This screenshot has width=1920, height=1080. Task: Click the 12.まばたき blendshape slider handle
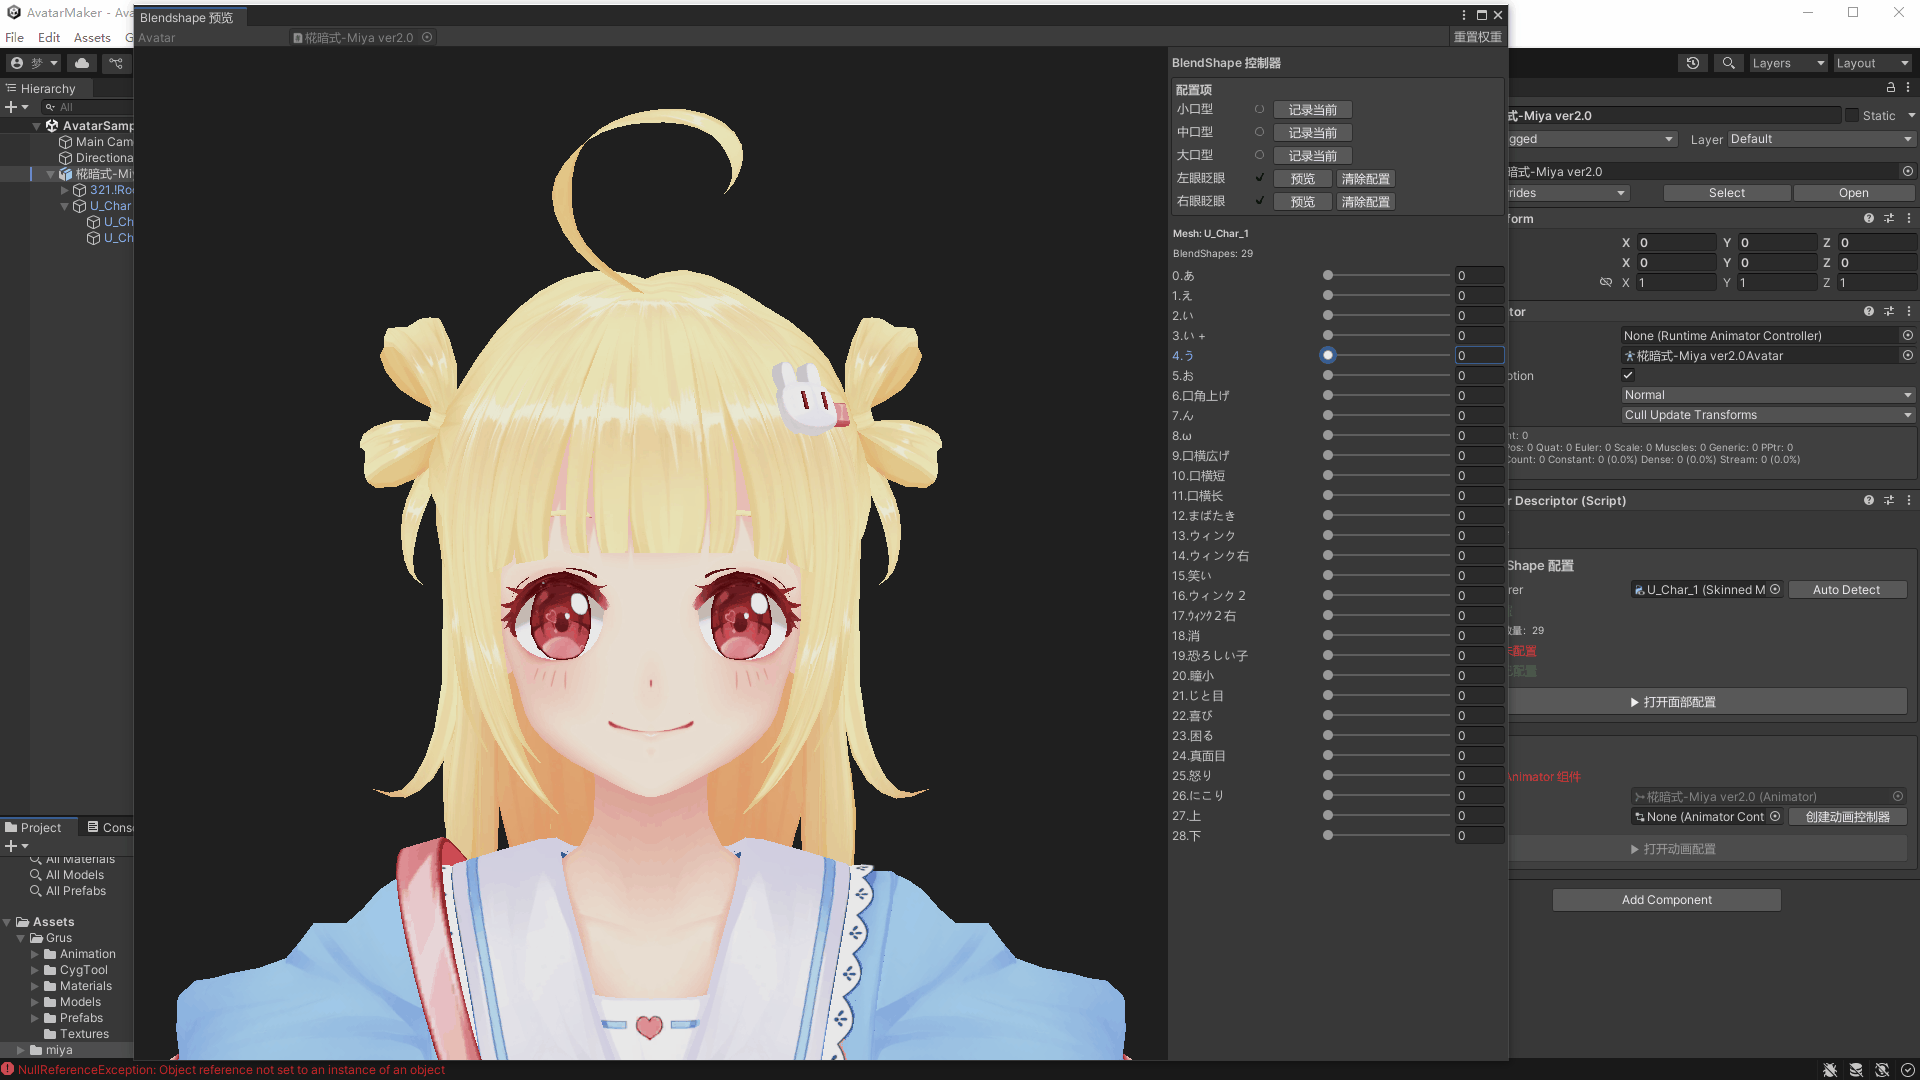pos(1328,516)
